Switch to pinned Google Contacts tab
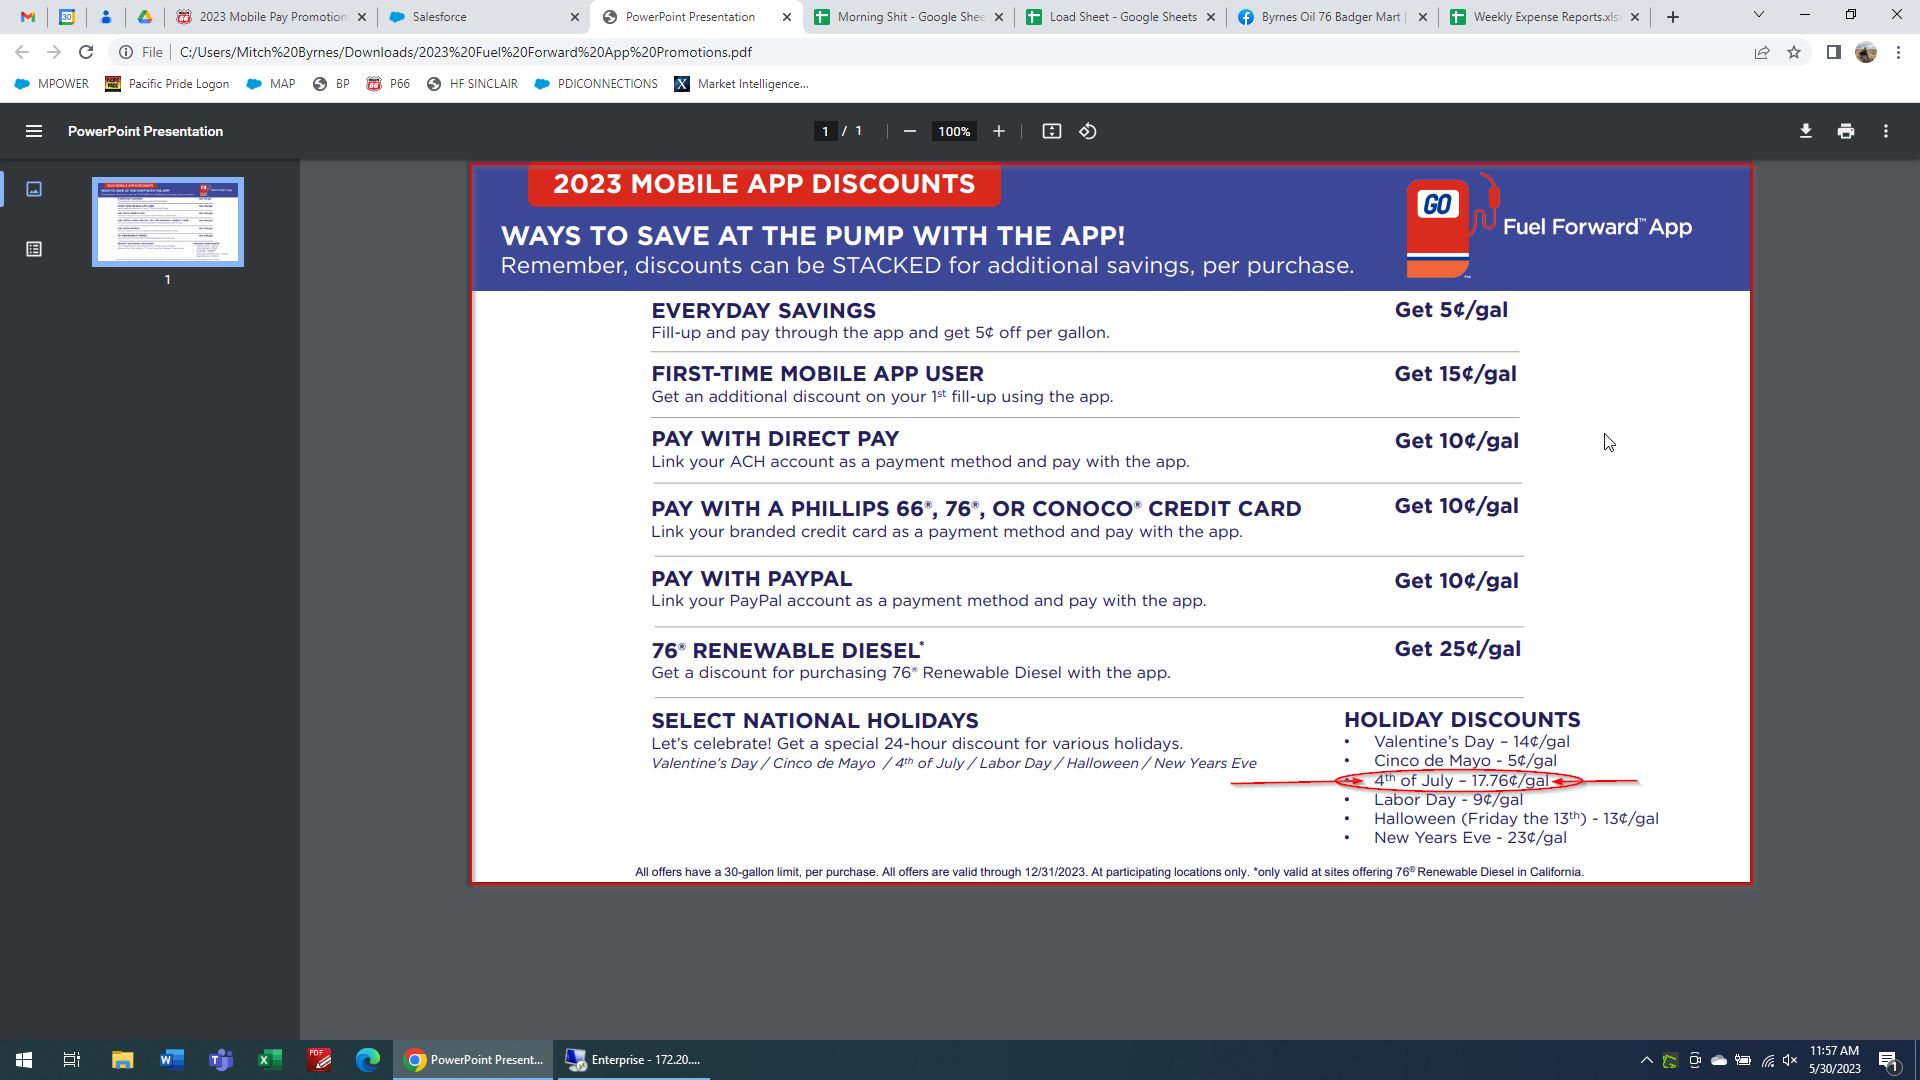Screen dimensions: 1920x1080 [x=106, y=17]
